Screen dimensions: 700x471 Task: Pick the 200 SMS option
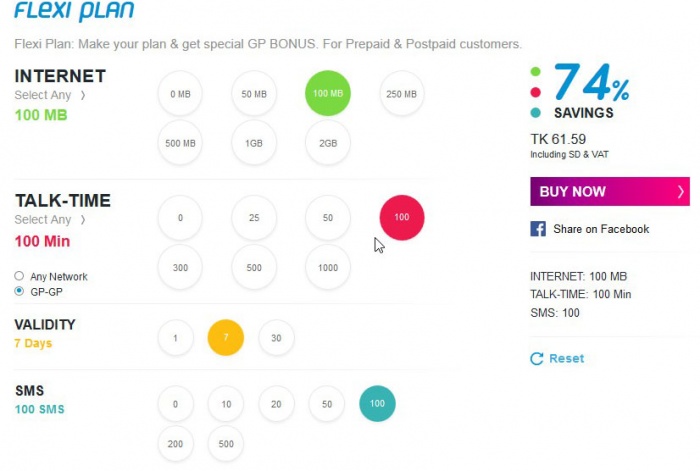[175, 444]
